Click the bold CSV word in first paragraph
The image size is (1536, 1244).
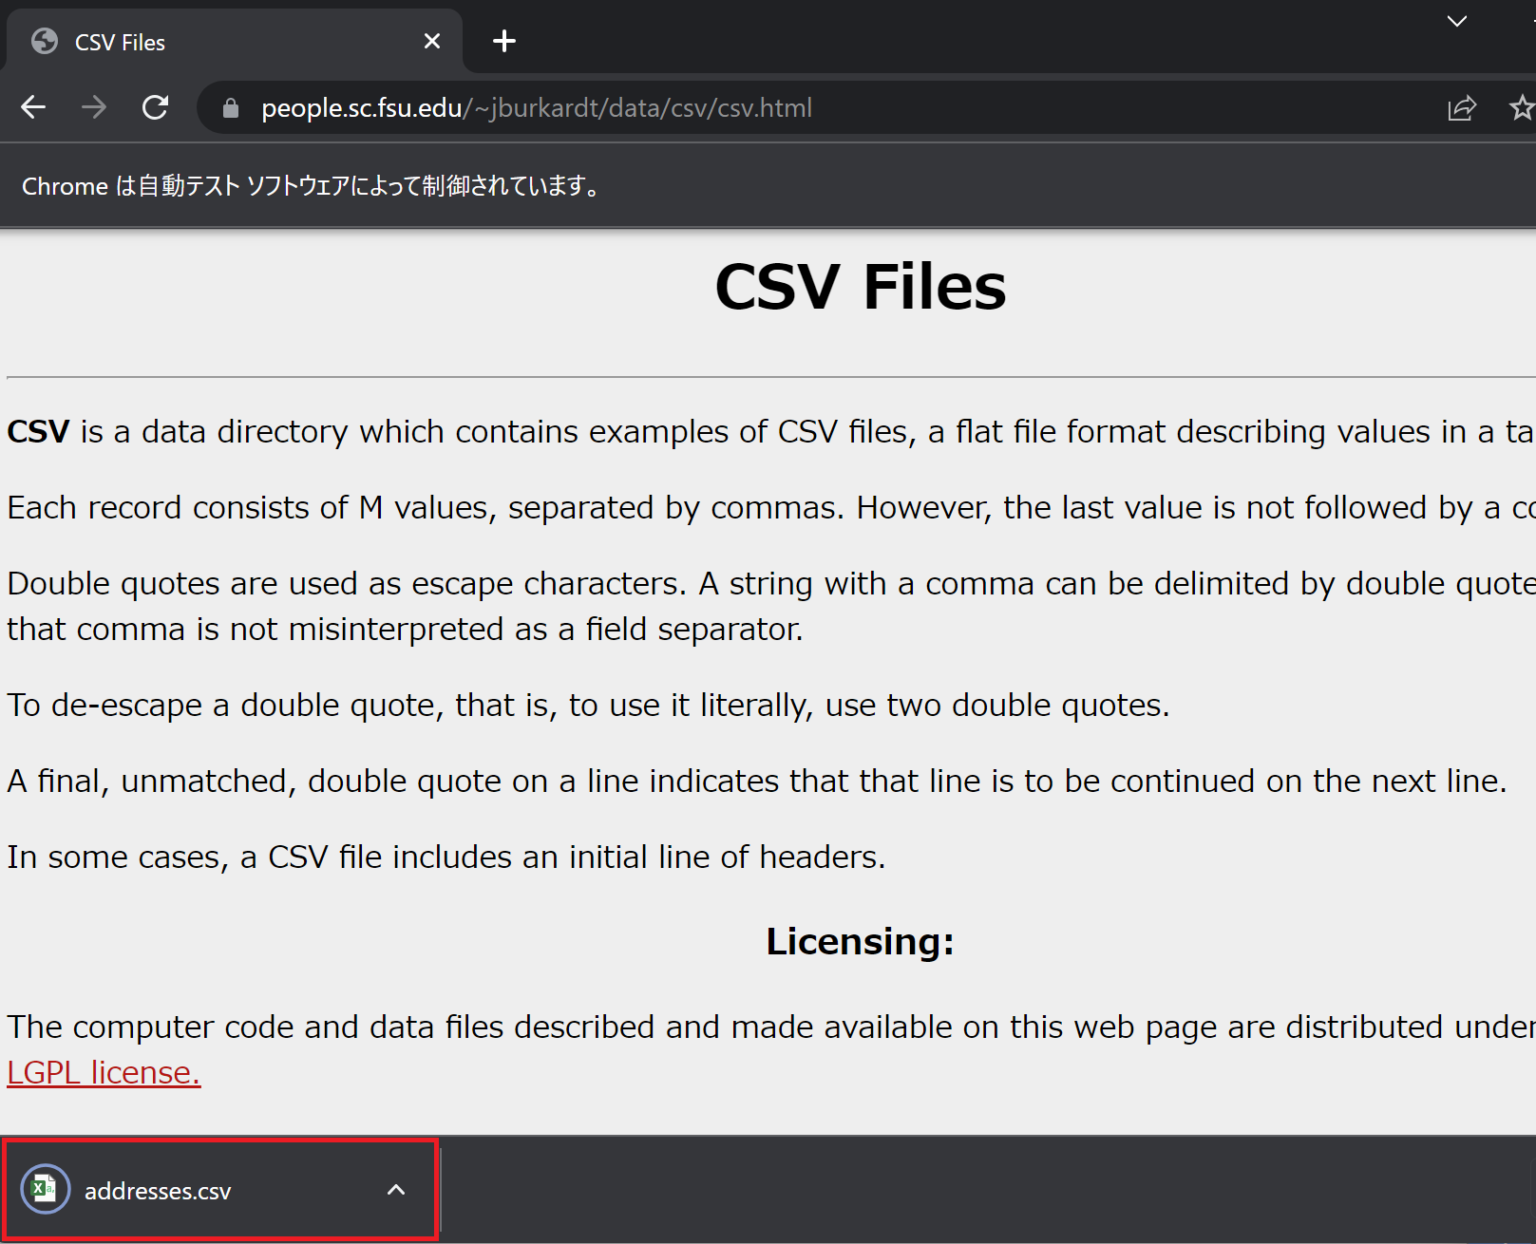click(38, 431)
